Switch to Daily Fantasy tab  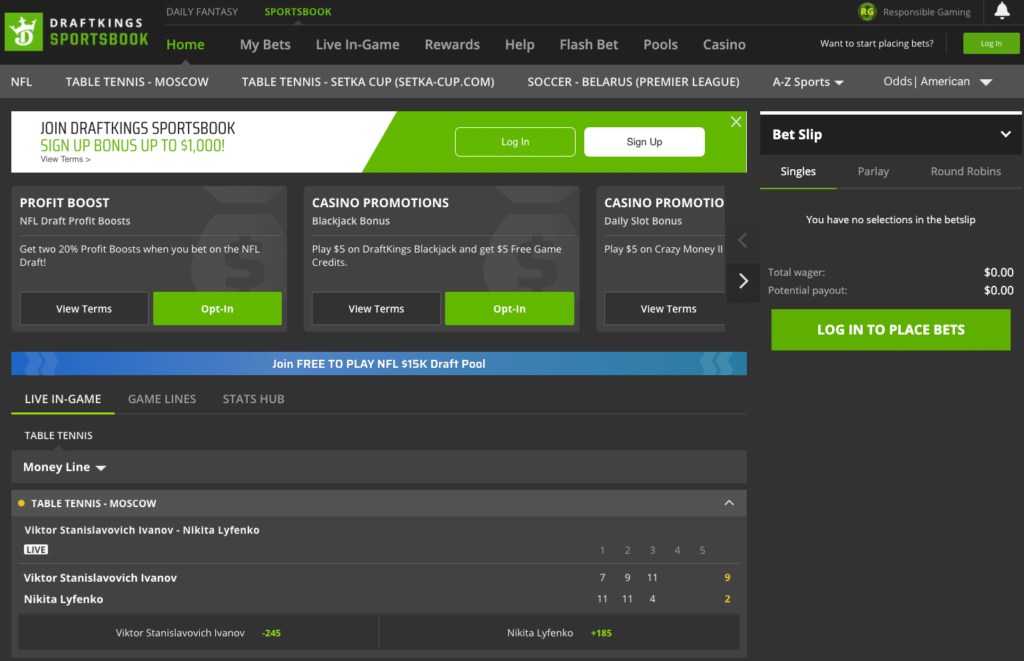click(202, 12)
